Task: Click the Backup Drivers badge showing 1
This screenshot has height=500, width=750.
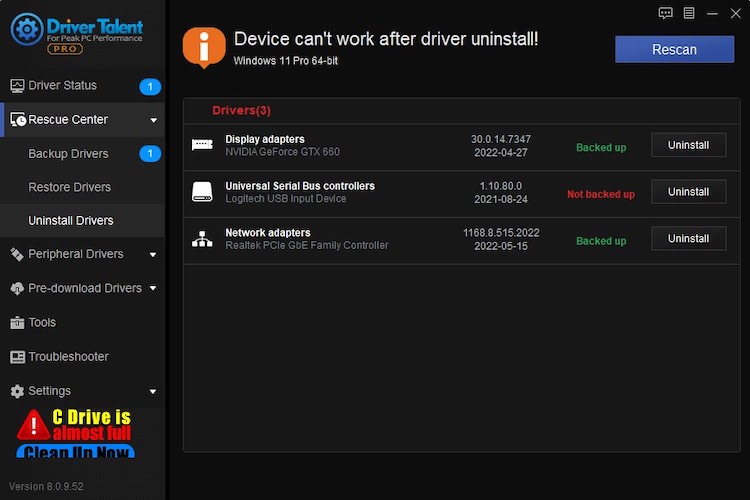Action: coord(150,154)
